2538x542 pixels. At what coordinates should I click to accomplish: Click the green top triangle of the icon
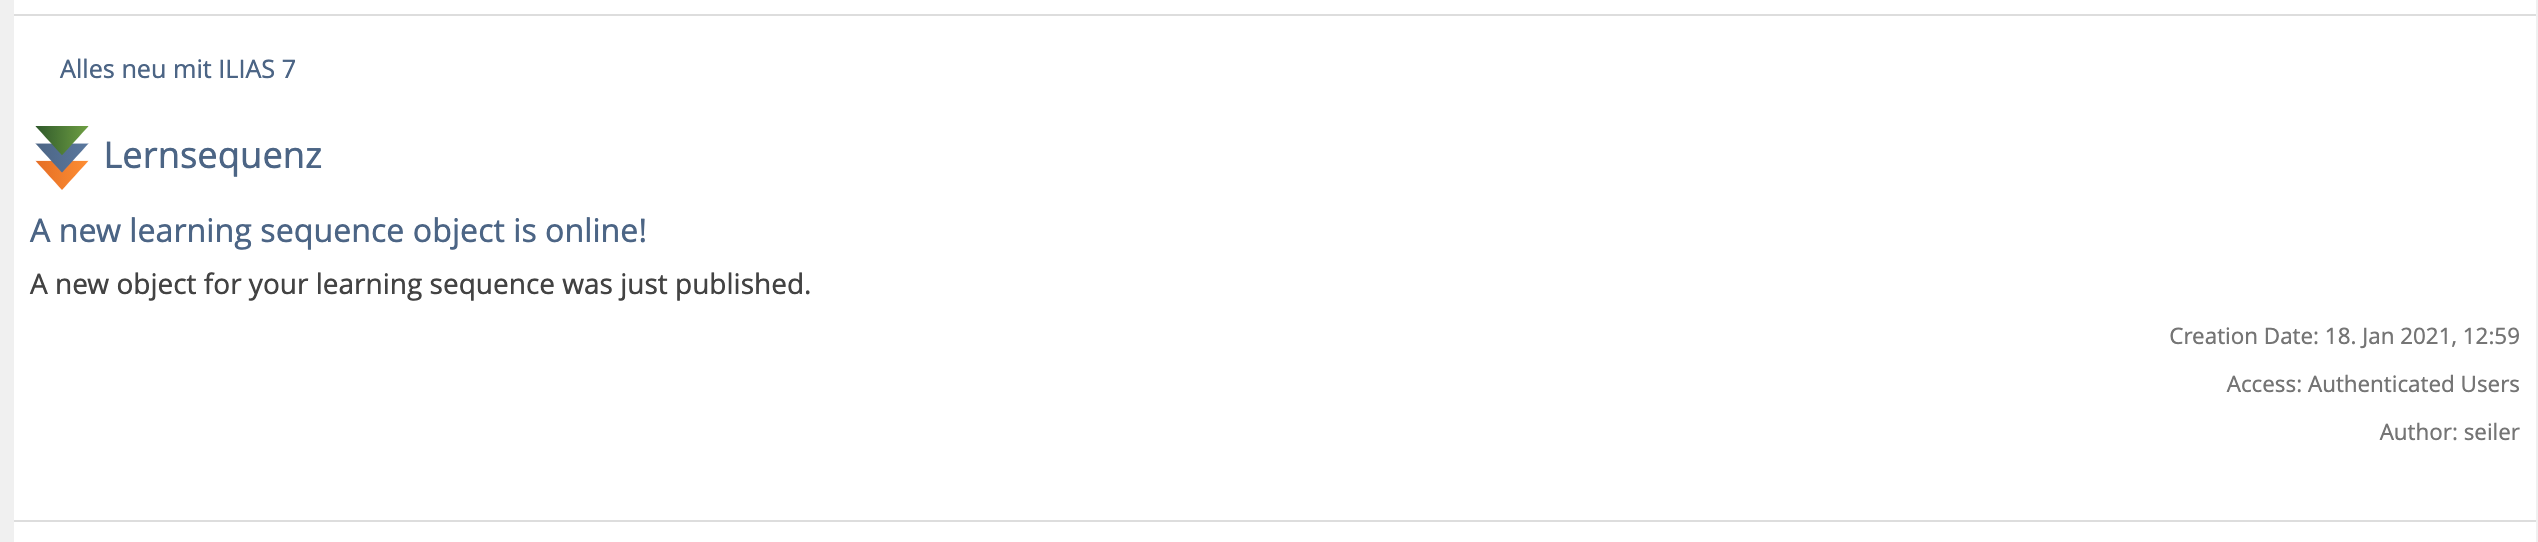[61, 135]
